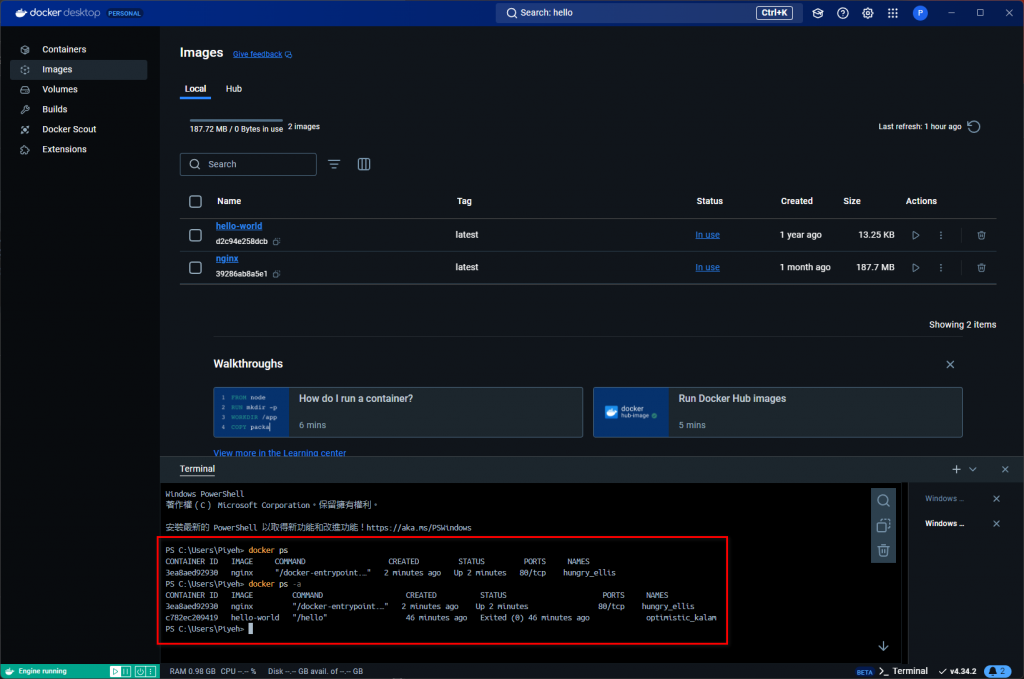Toggle the Terminal from the status bar
Screen dimensions: 1024x679
[903, 671]
